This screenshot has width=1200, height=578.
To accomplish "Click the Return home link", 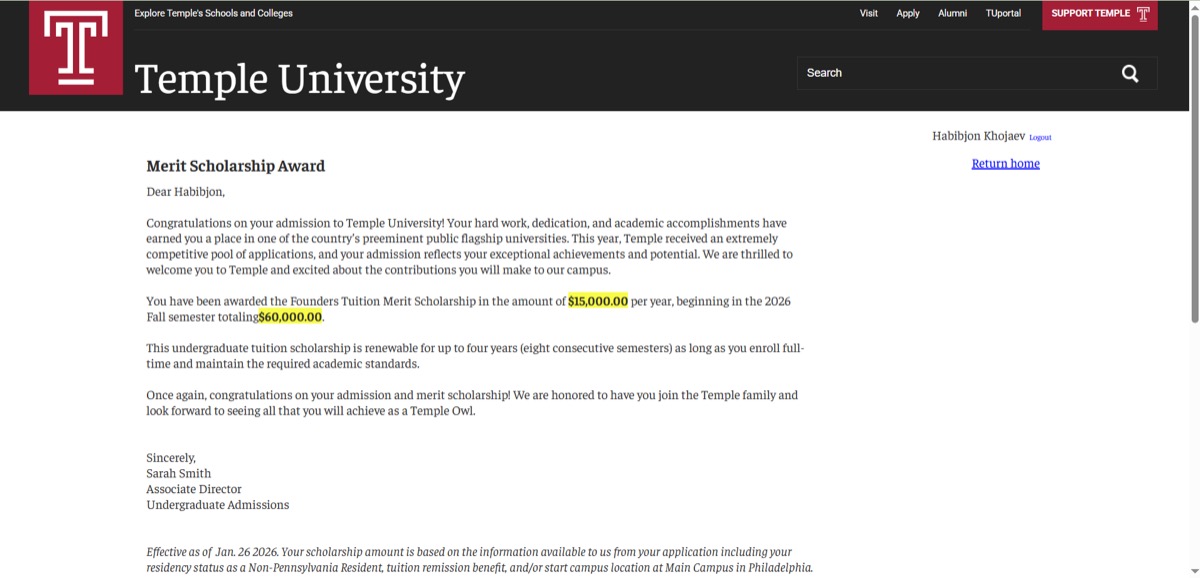I will (1006, 163).
